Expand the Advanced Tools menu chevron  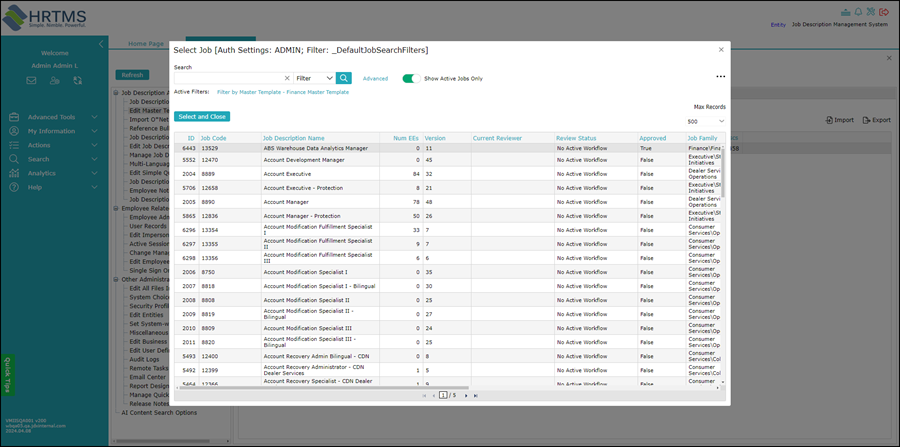click(95, 117)
